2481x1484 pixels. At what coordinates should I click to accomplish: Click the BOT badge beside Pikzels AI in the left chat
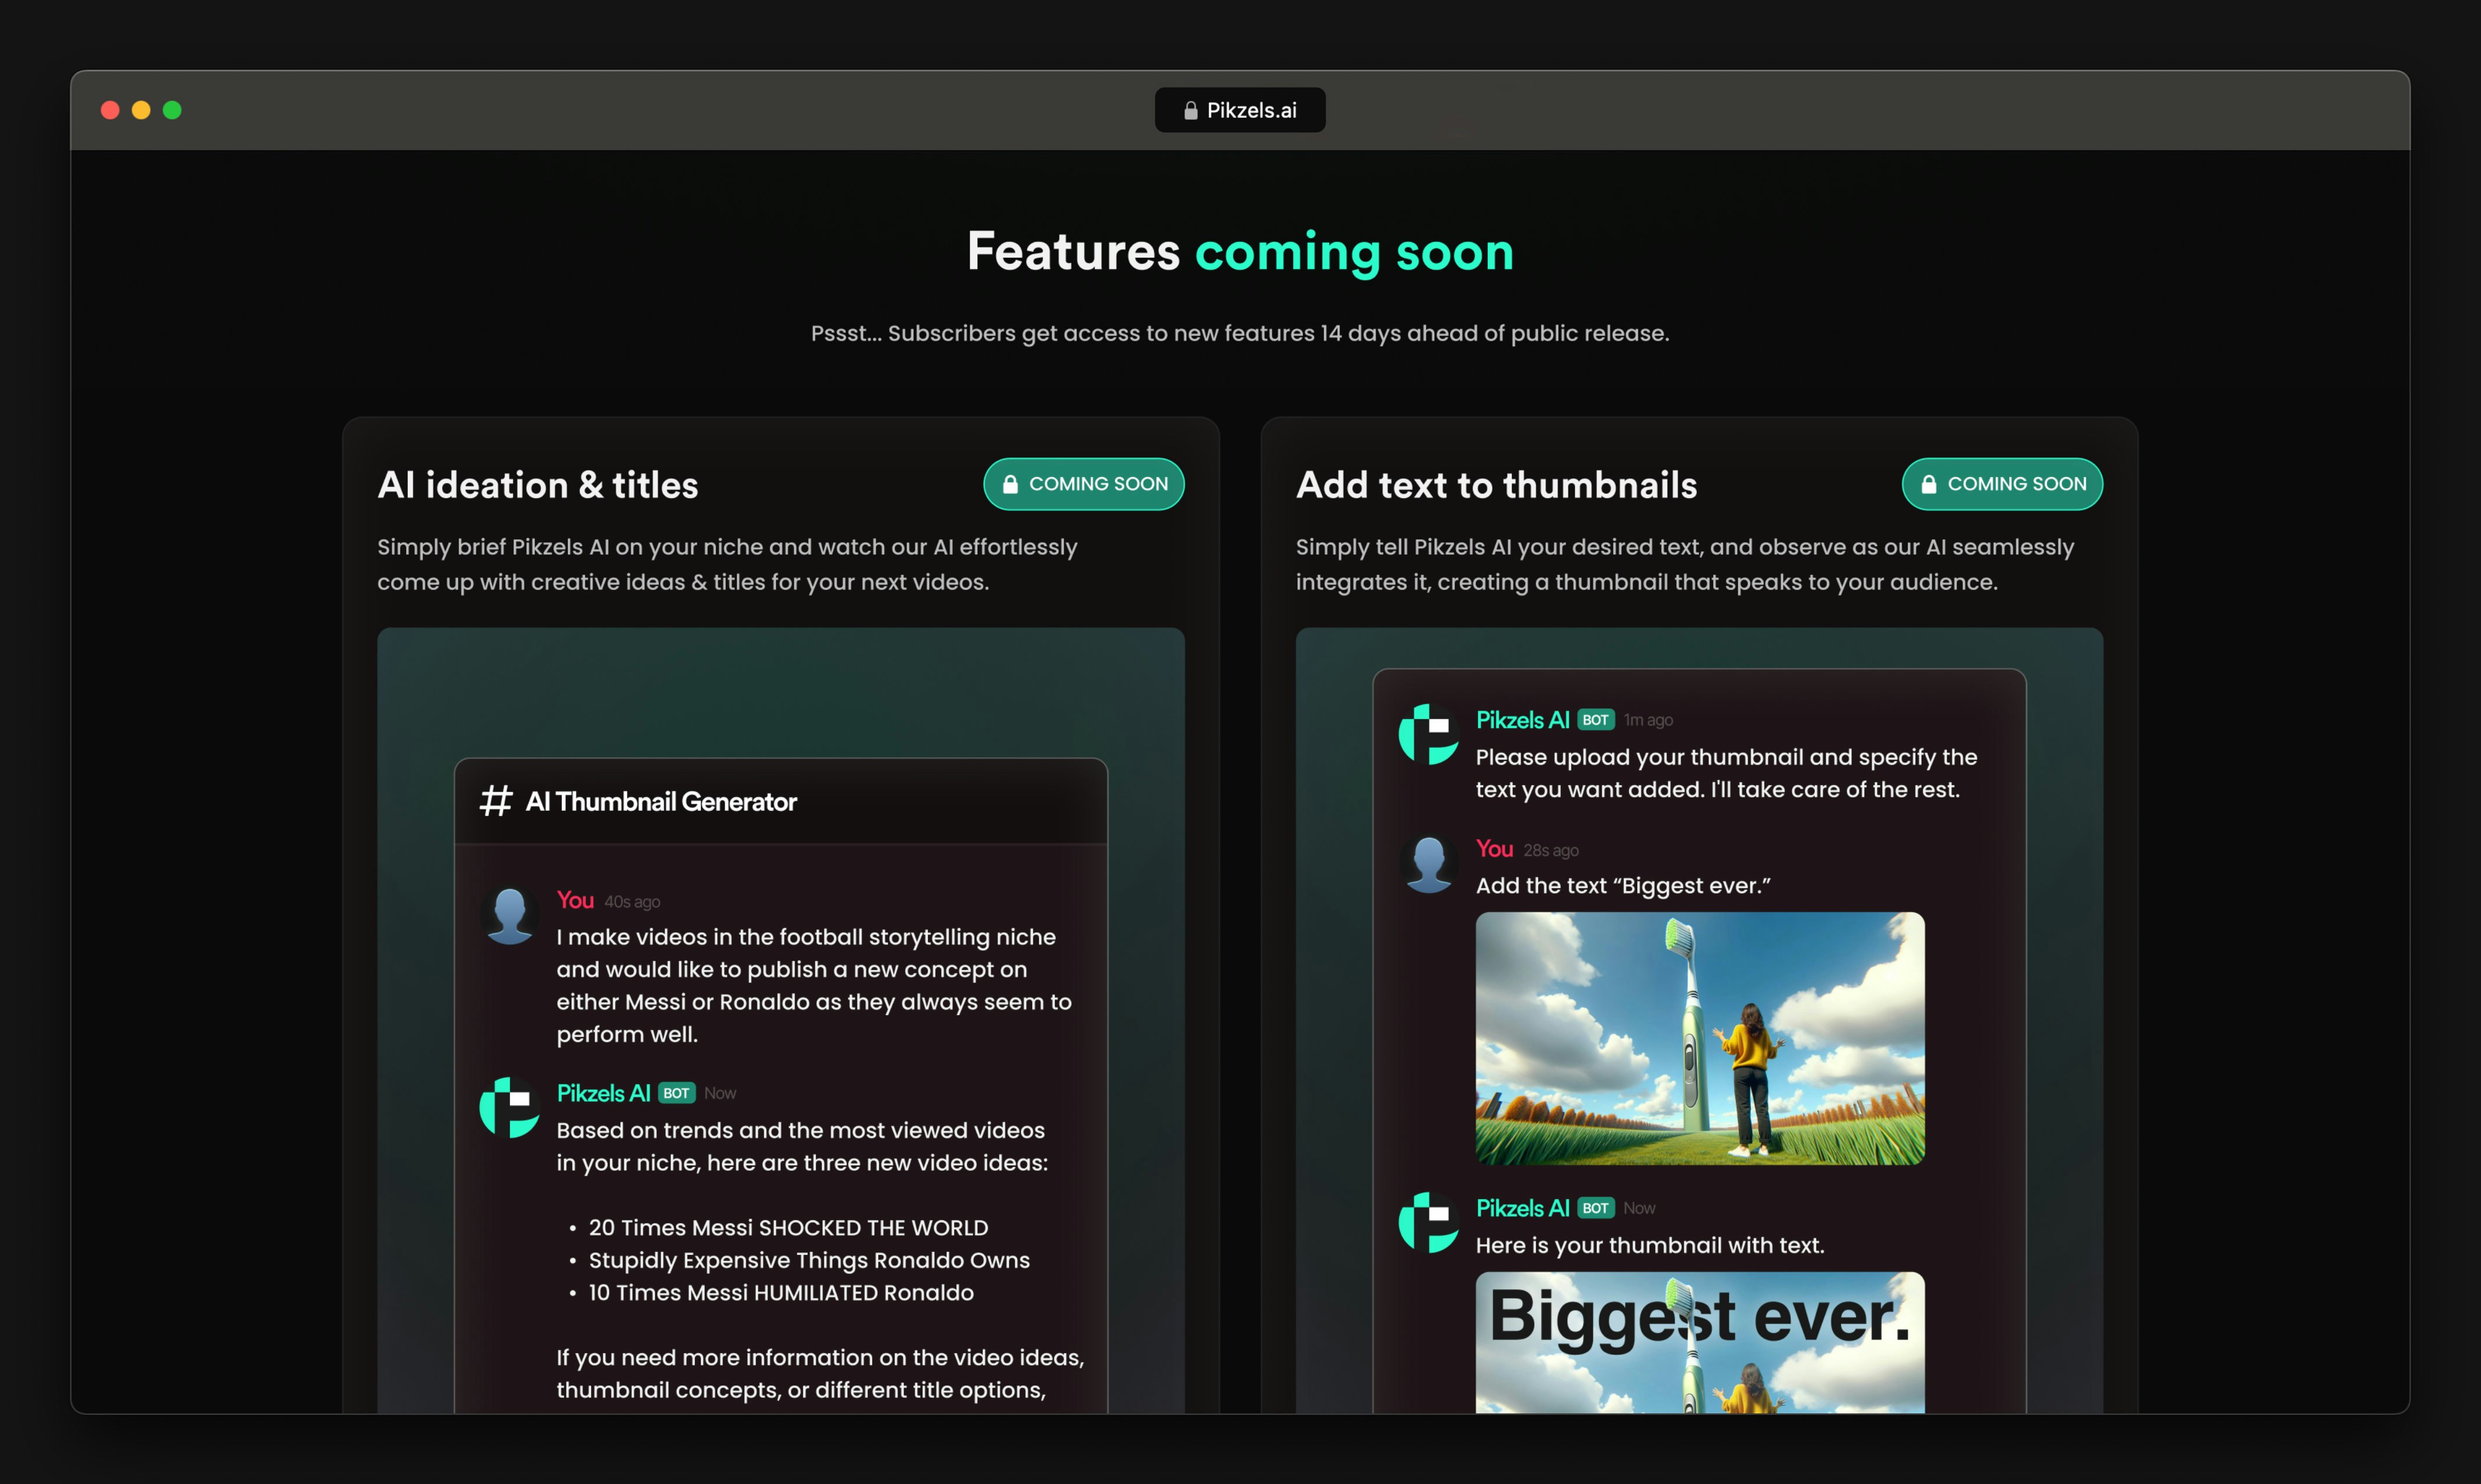click(676, 1093)
